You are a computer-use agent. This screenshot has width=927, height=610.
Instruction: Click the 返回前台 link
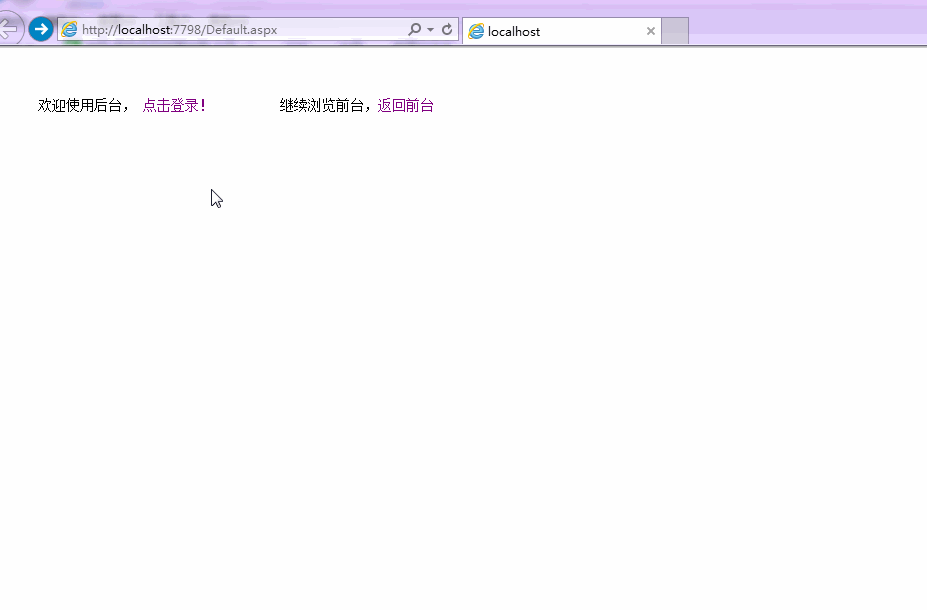tap(405, 105)
